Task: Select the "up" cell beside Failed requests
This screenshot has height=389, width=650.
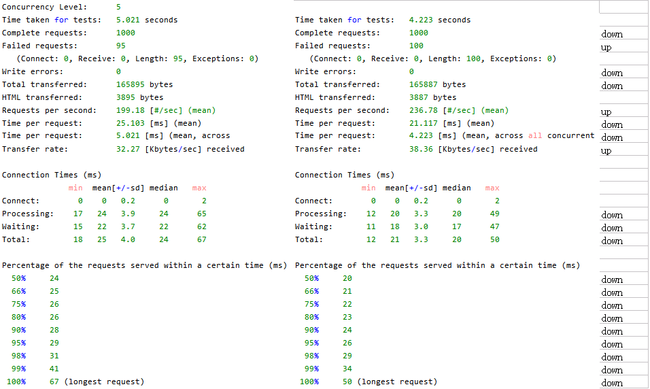Action: tap(624, 46)
